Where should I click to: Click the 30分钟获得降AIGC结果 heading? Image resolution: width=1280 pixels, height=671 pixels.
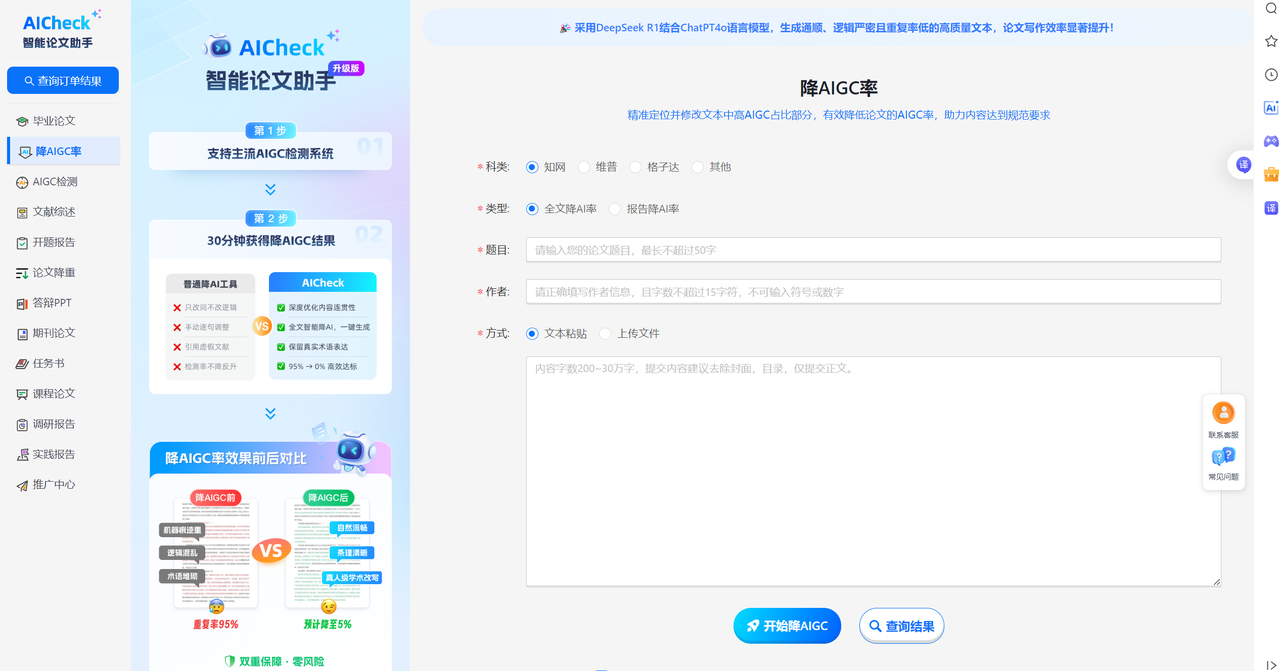271,240
